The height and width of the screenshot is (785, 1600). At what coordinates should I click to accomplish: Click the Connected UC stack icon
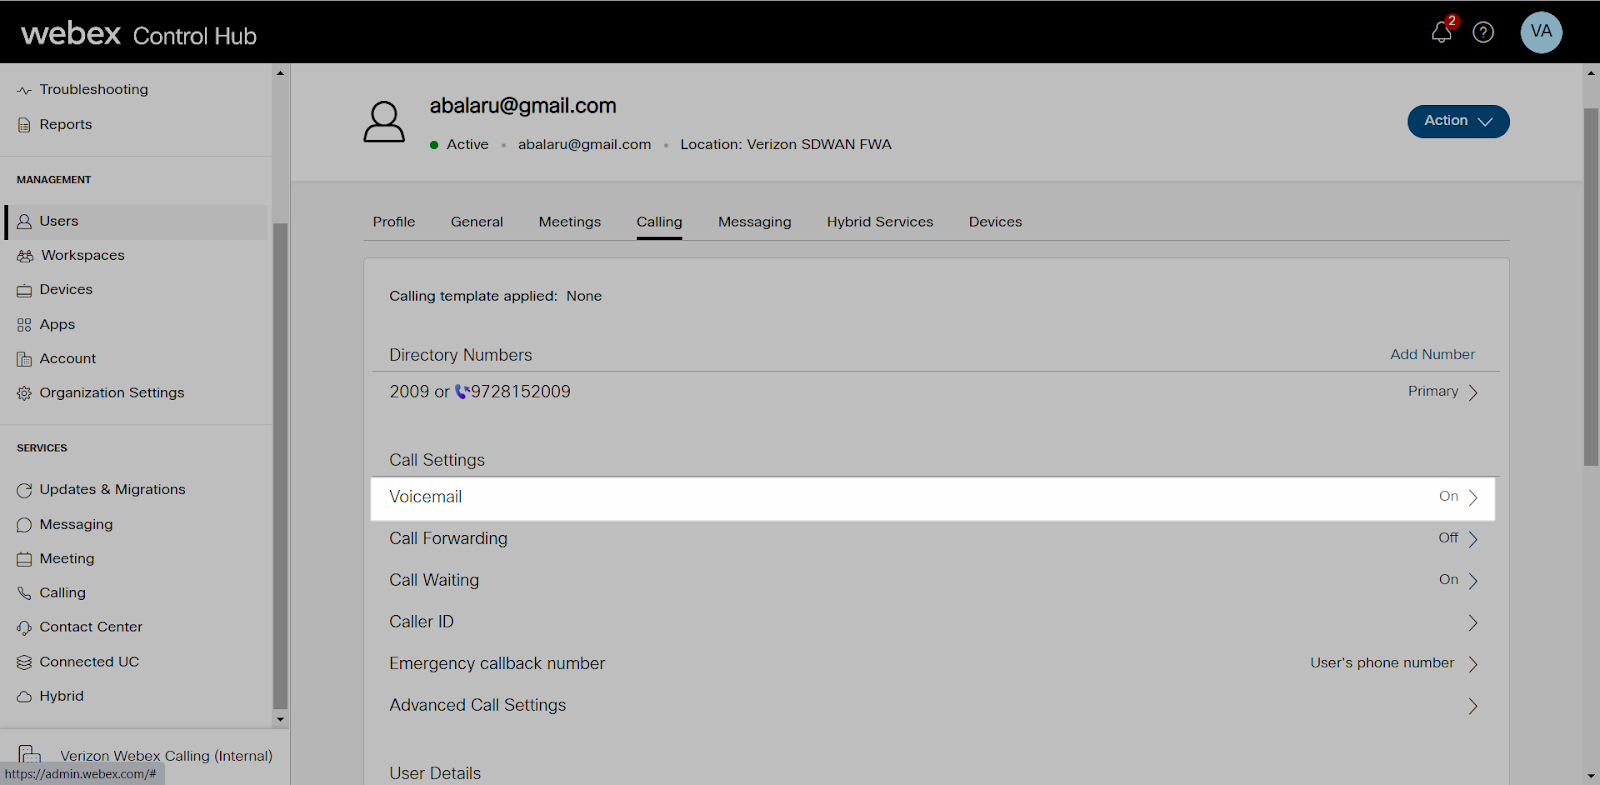point(24,662)
